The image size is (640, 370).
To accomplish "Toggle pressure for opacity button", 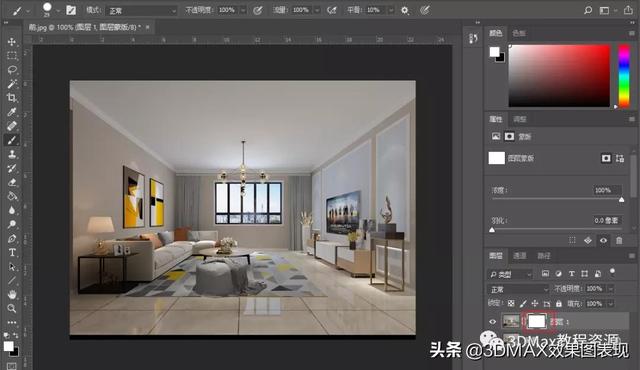I will tap(258, 10).
